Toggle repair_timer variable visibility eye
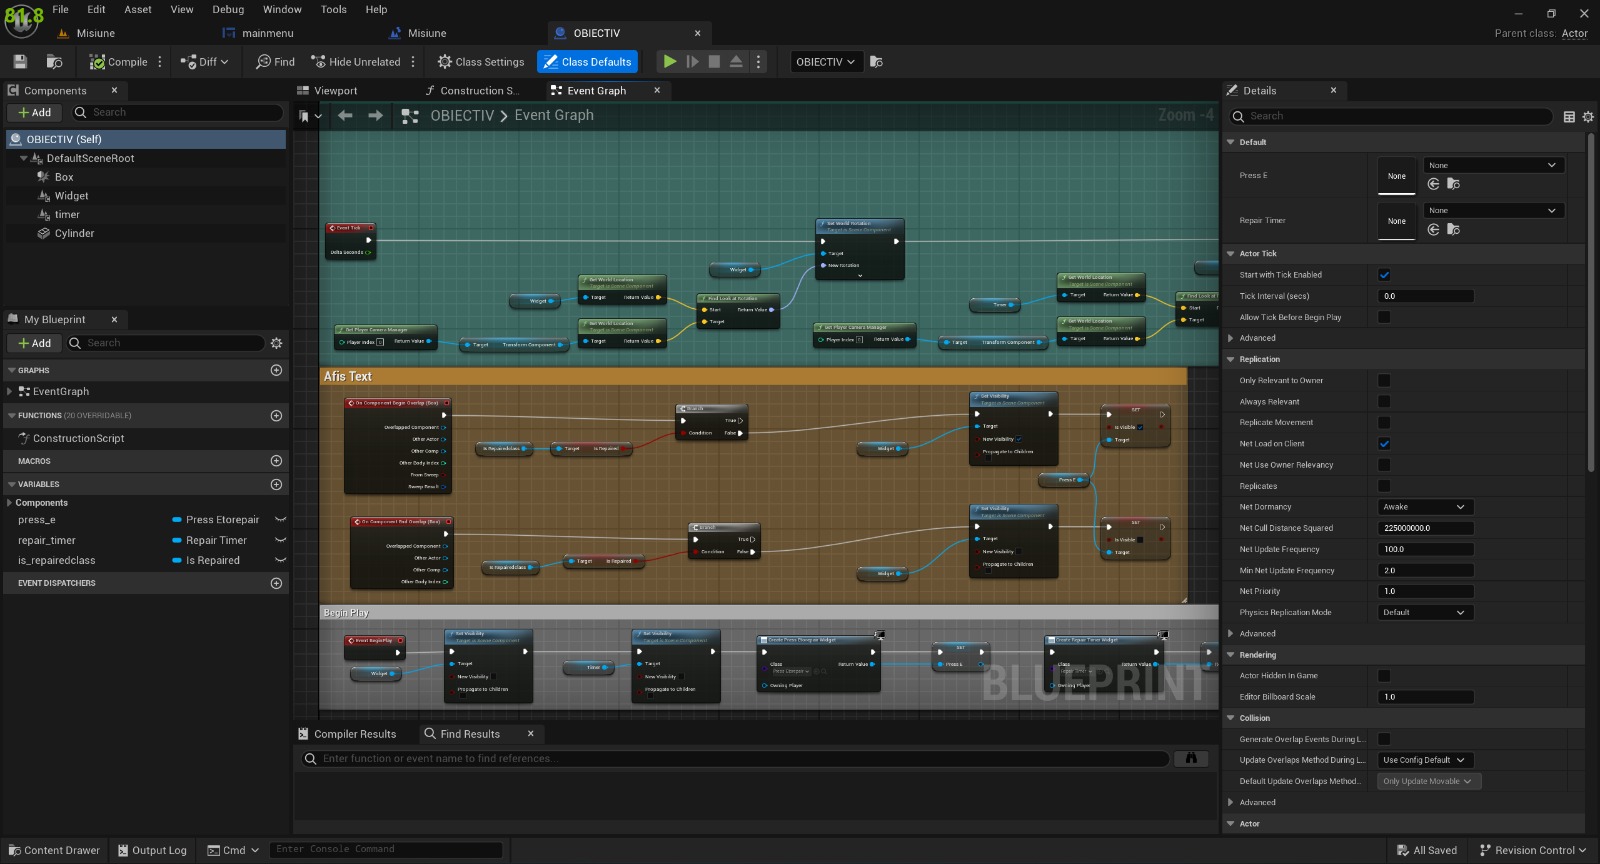 [x=280, y=540]
